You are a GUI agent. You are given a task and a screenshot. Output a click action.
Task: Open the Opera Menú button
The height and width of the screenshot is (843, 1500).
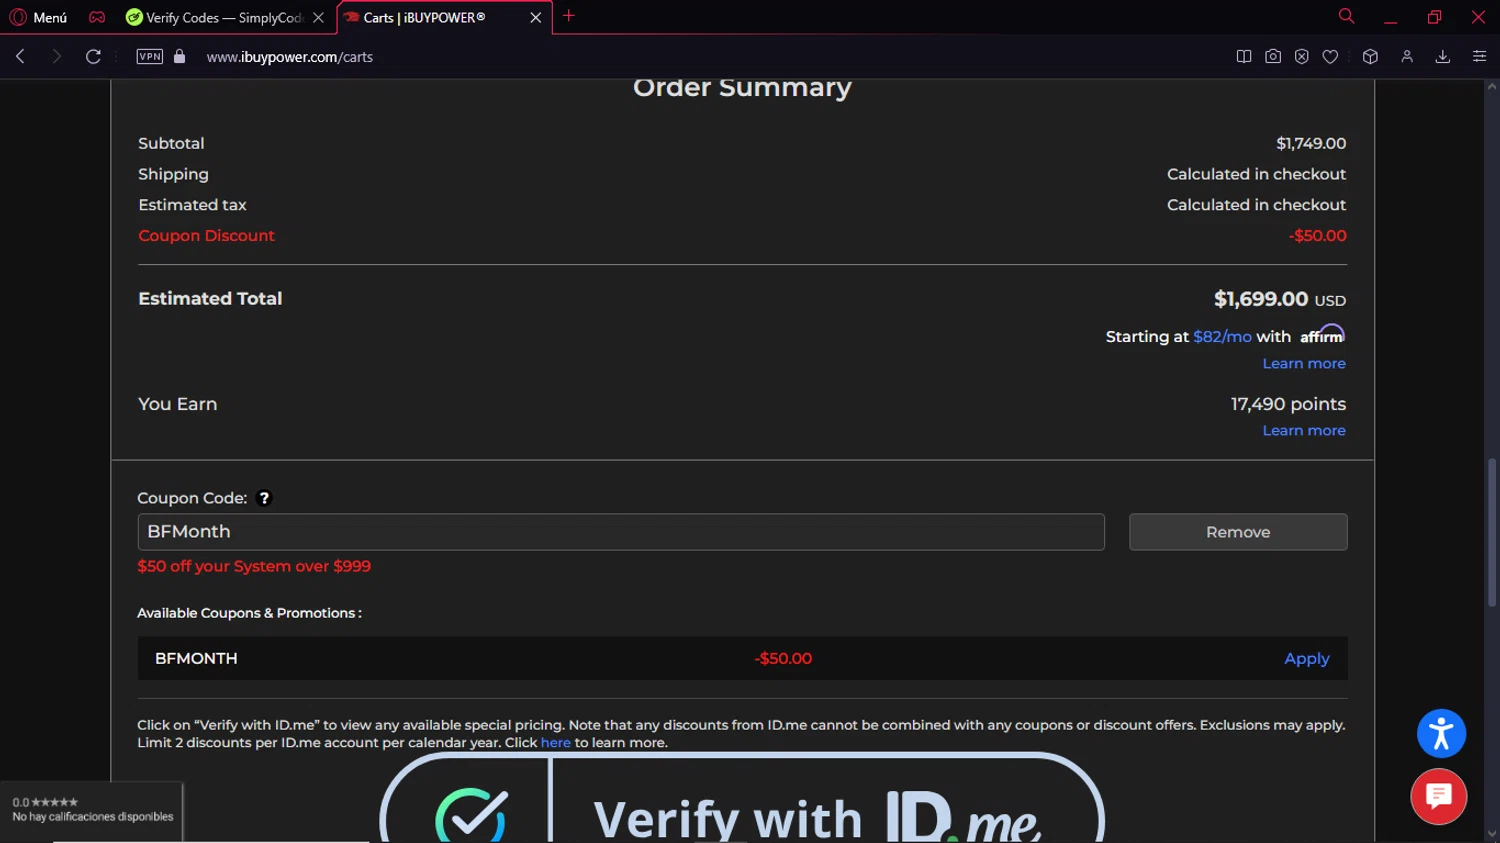pos(38,17)
